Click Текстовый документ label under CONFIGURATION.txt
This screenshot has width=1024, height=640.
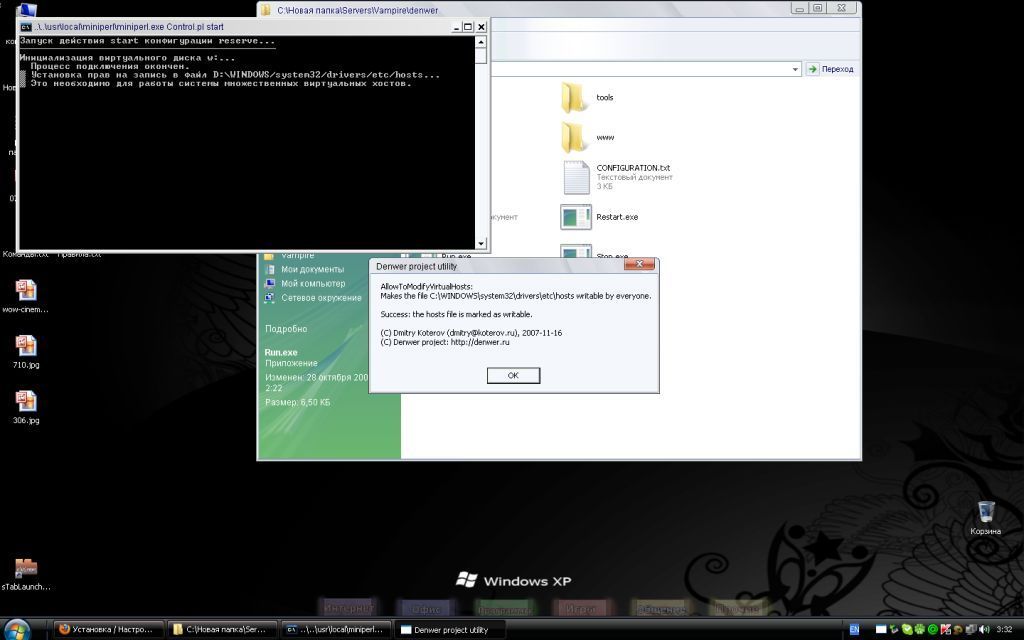(634, 177)
